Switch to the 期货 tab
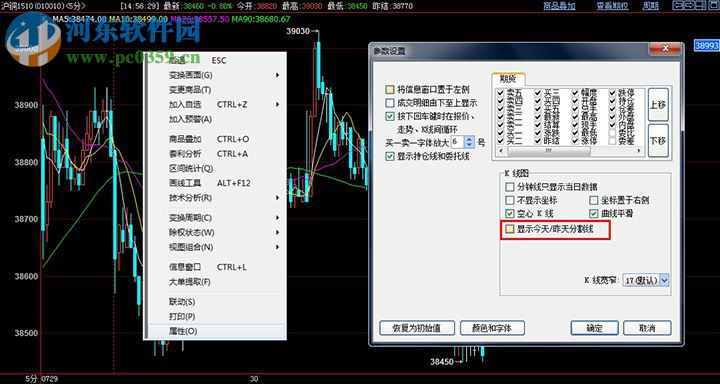The width and height of the screenshot is (720, 384). coord(508,79)
